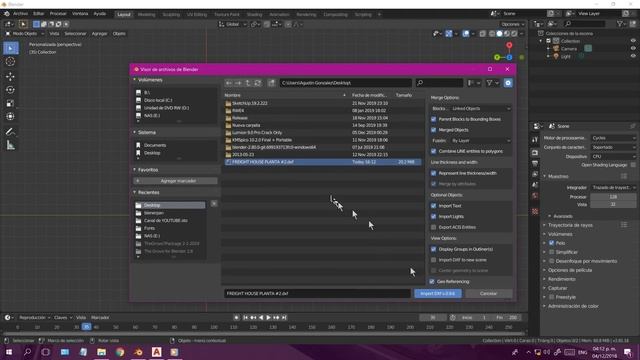Select the Scale tool in the viewport toolbar

11,103
